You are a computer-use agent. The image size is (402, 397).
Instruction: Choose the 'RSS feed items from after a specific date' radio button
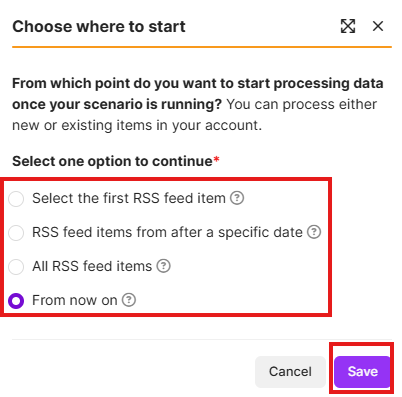click(16, 233)
